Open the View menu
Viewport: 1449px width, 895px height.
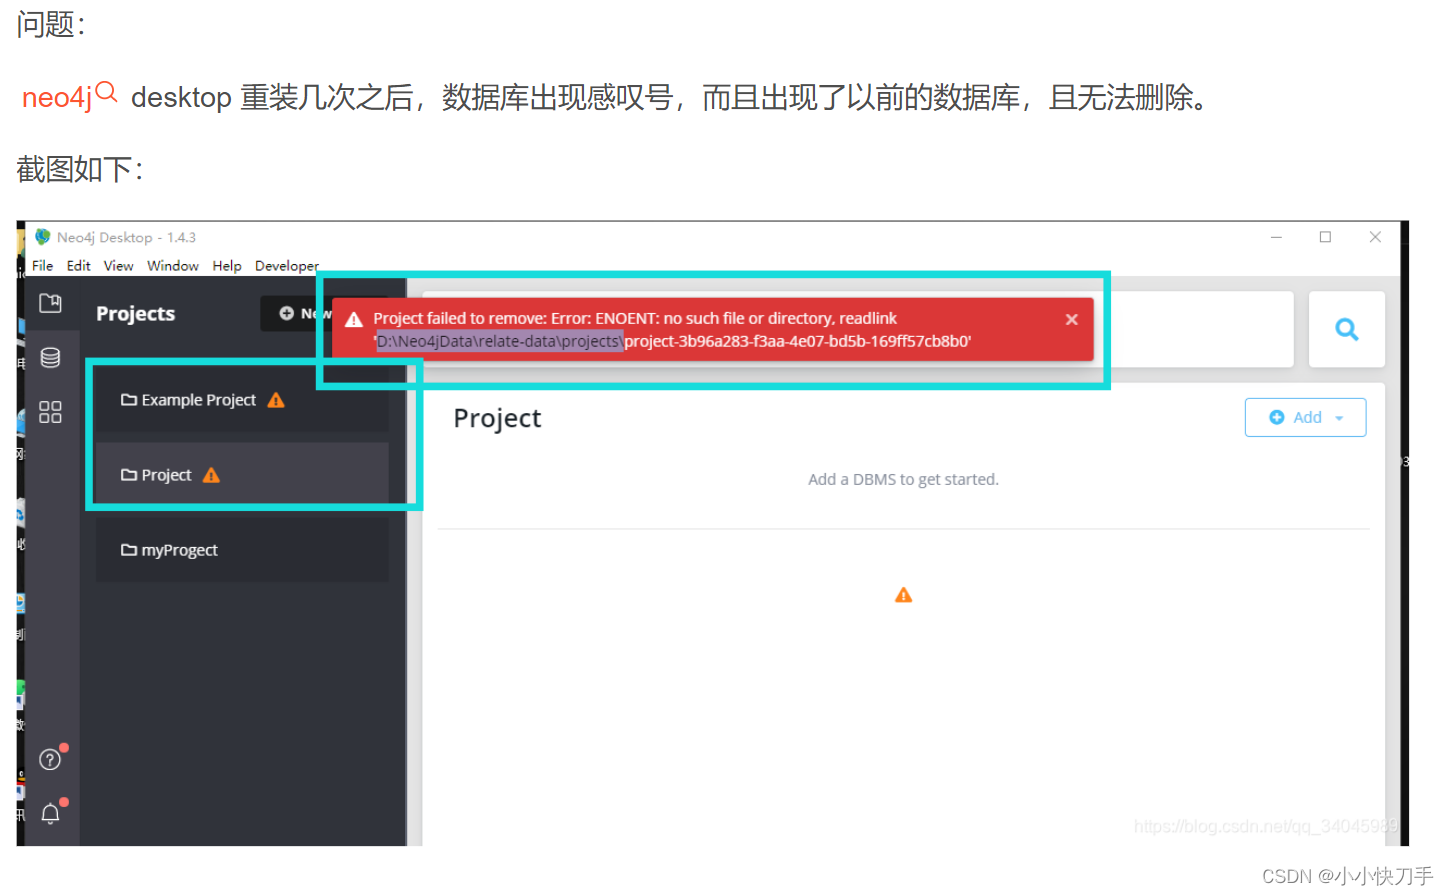click(x=118, y=266)
